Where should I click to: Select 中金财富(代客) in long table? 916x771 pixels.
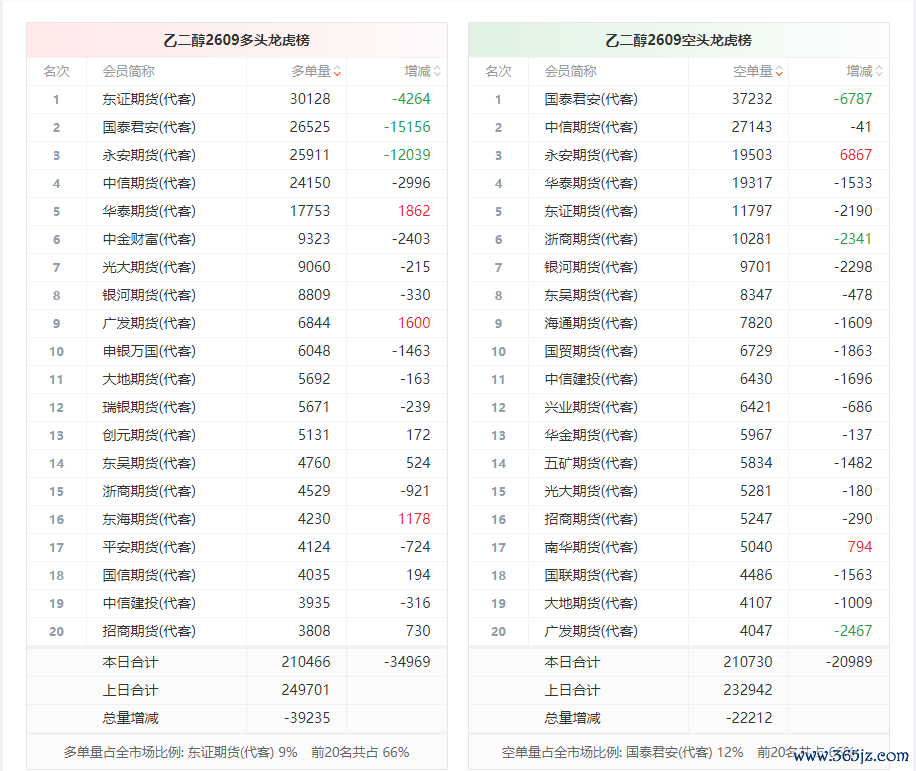coord(149,239)
